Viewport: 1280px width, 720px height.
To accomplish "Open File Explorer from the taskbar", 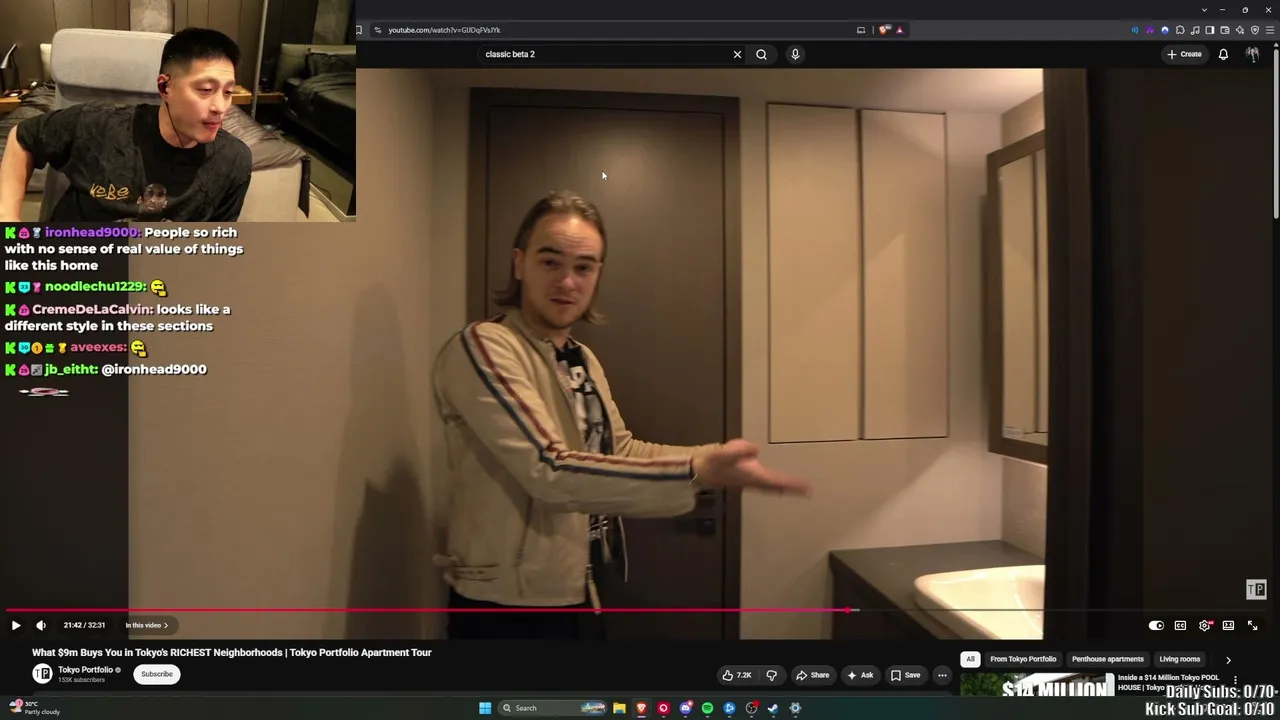I will point(619,708).
